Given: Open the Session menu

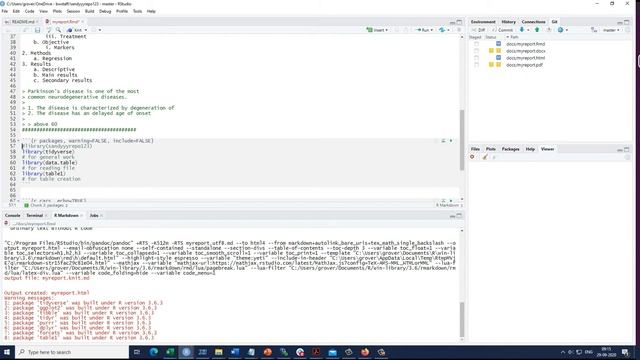Looking at the screenshot, I should click(73, 11).
